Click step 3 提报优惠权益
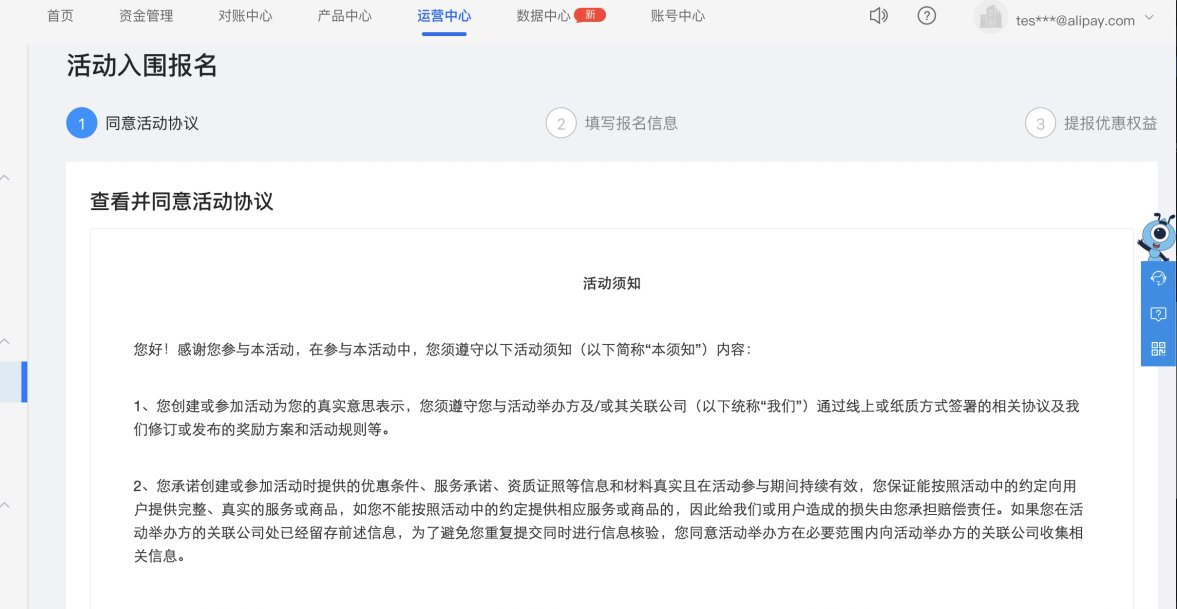Image resolution: width=1177 pixels, height=609 pixels. click(x=1091, y=123)
